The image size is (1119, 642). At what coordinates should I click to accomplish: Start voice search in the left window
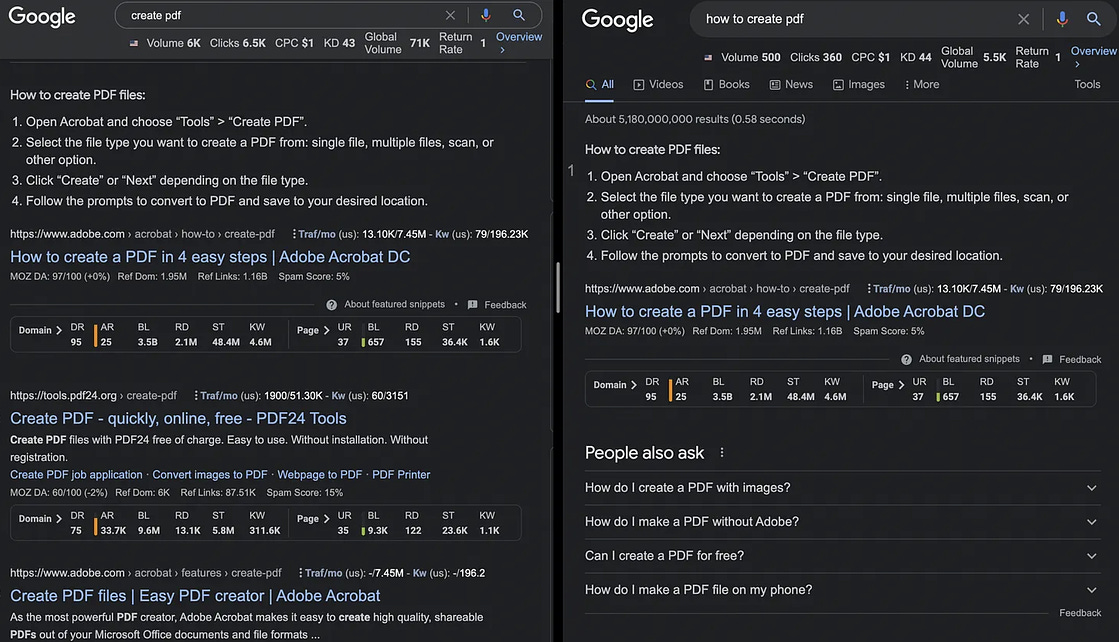pyautogui.click(x=485, y=15)
